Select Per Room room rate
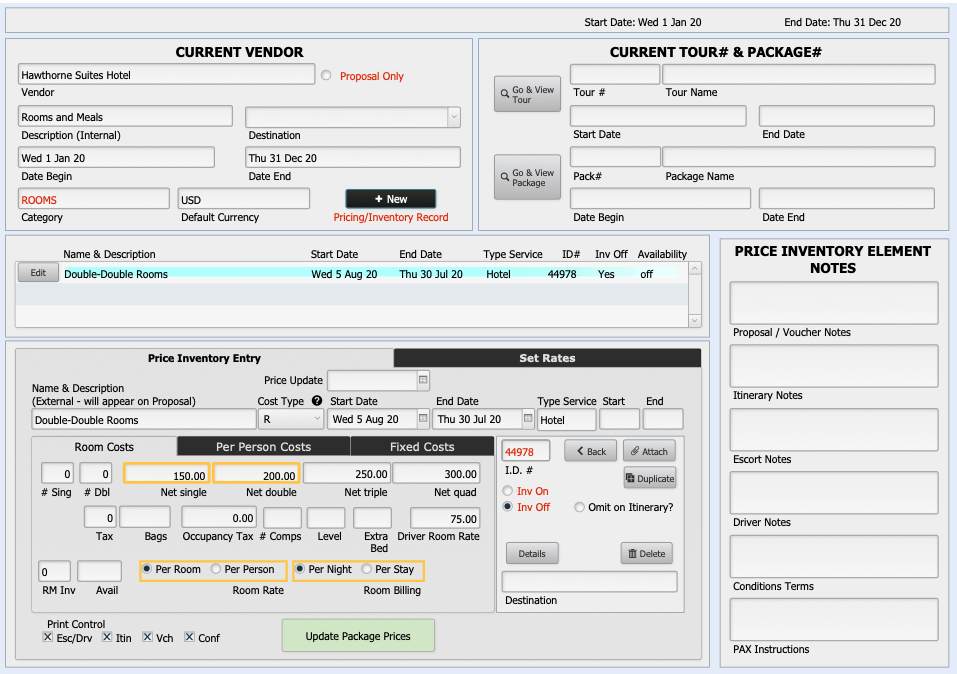 [147, 568]
